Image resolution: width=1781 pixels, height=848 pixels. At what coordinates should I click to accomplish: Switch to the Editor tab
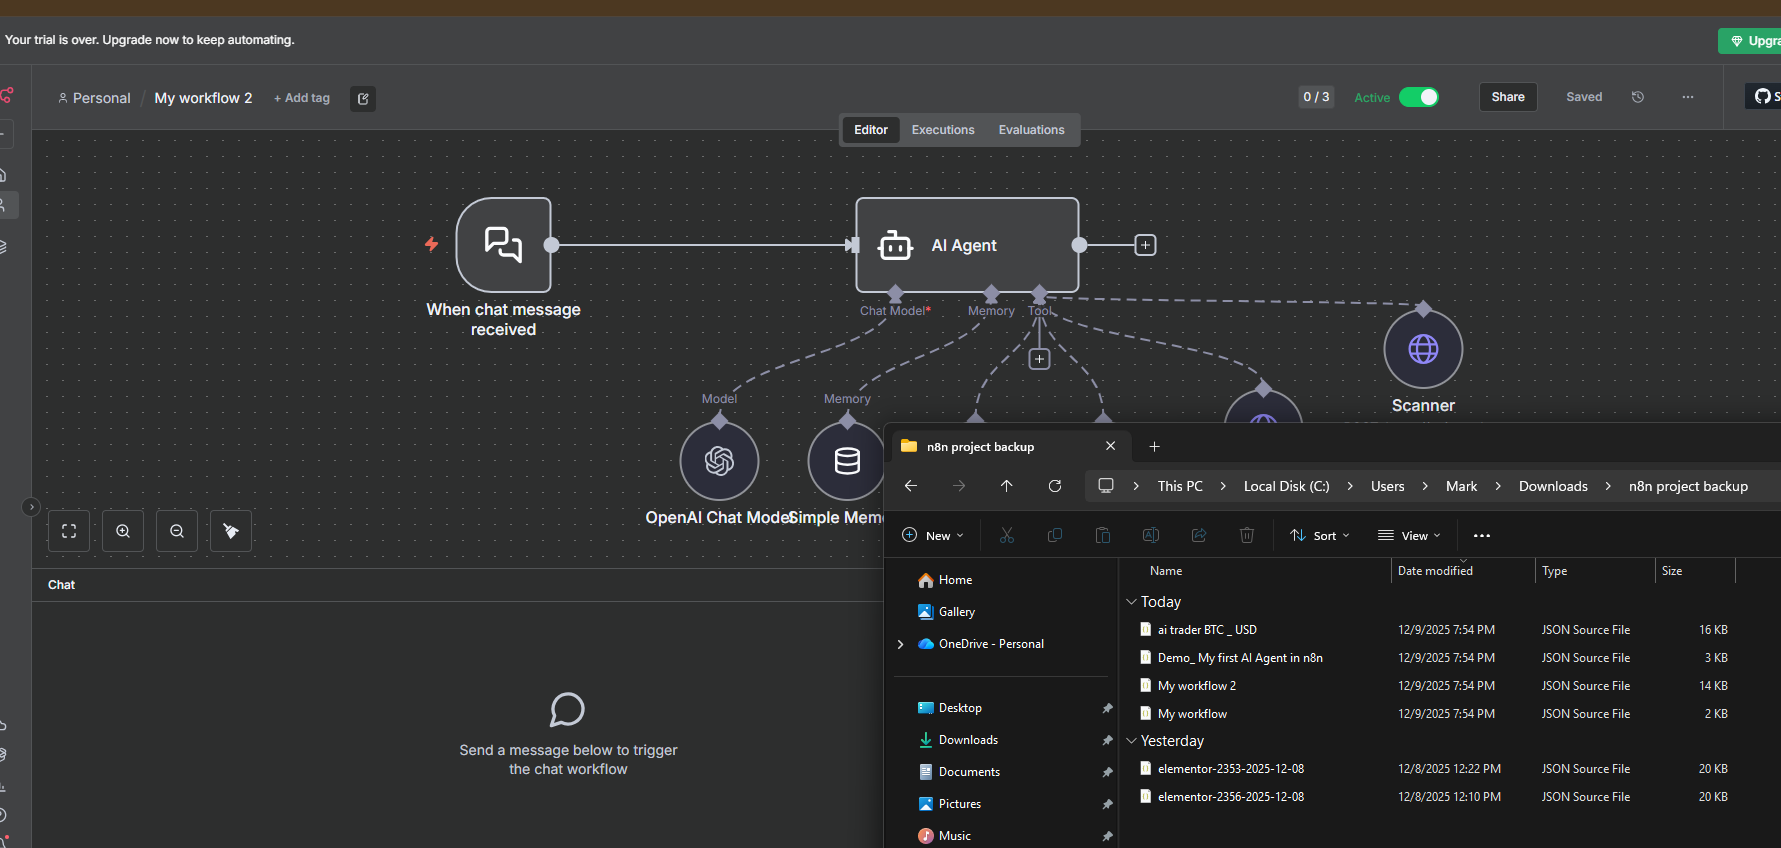[871, 130]
